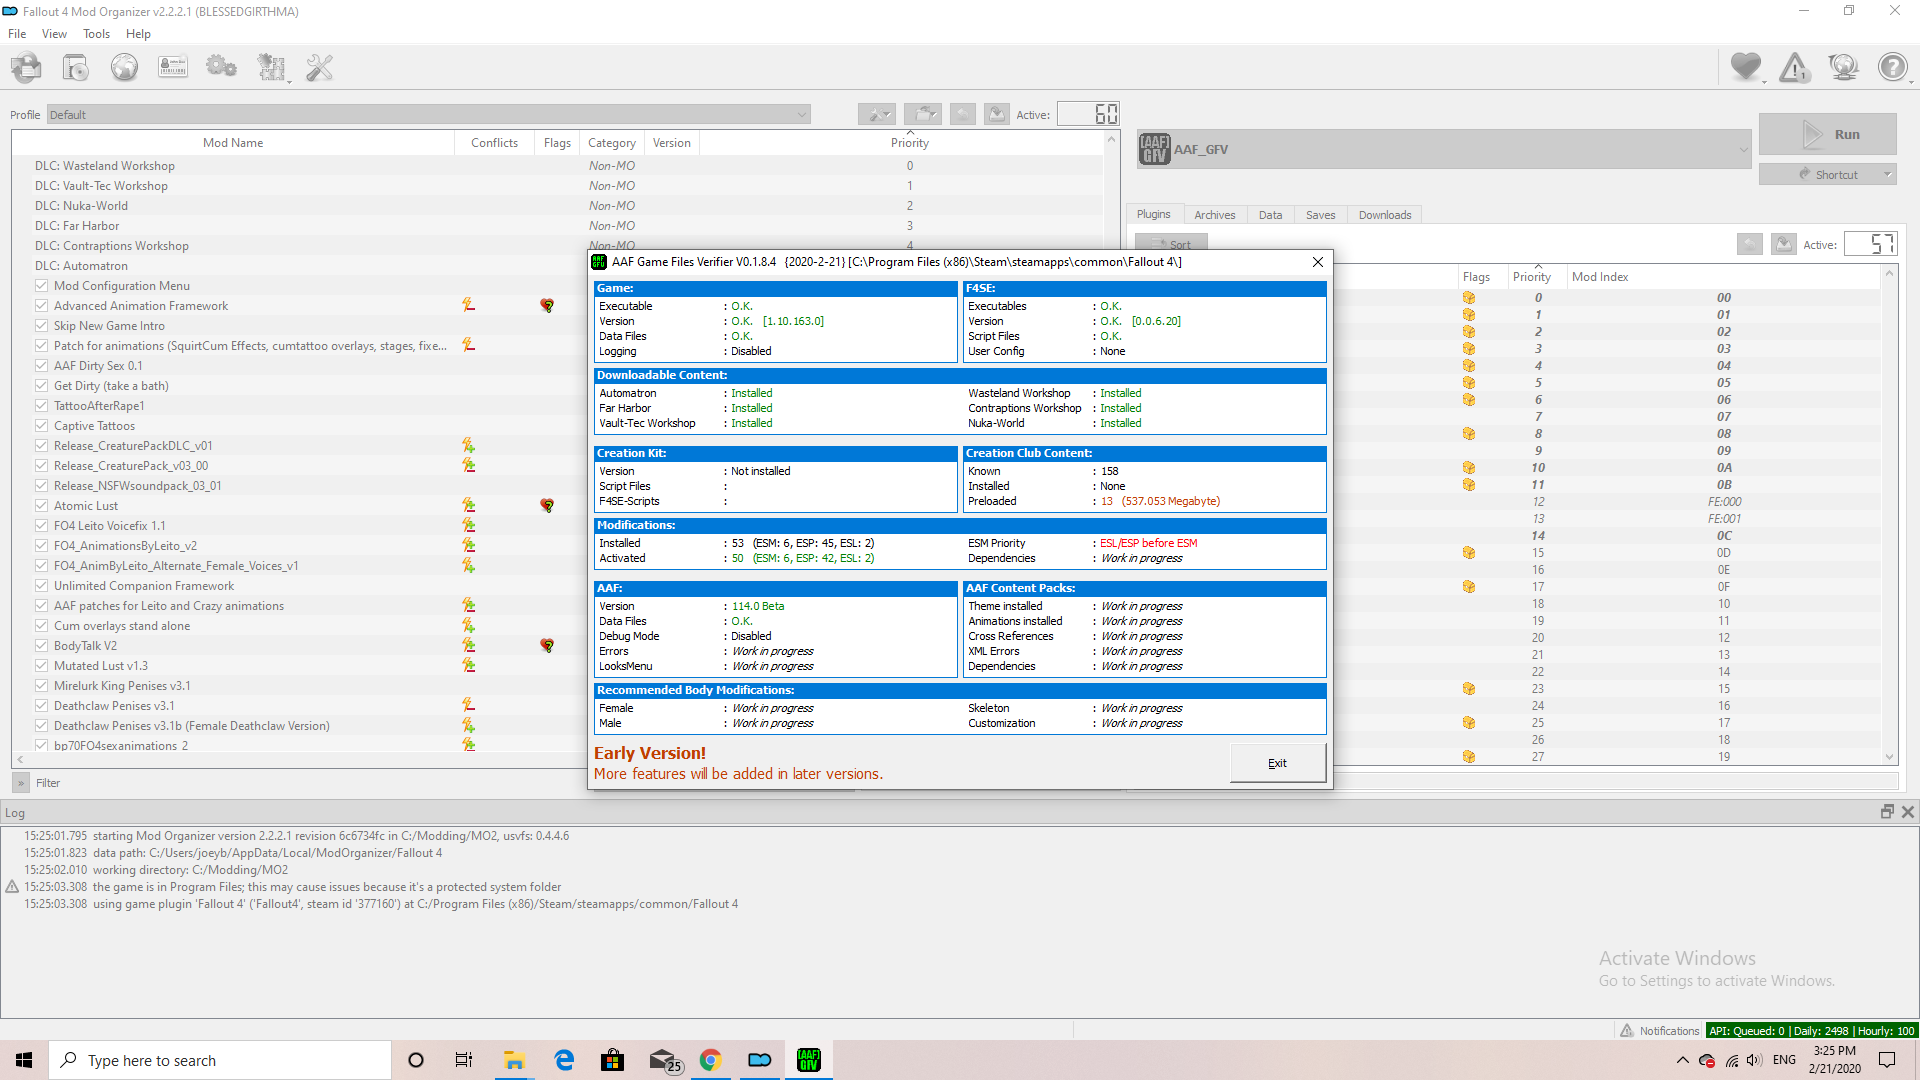Click conflict flag icon for Advanced Animation Framework
Image resolution: width=1920 pixels, height=1080 pixels.
pos(468,305)
